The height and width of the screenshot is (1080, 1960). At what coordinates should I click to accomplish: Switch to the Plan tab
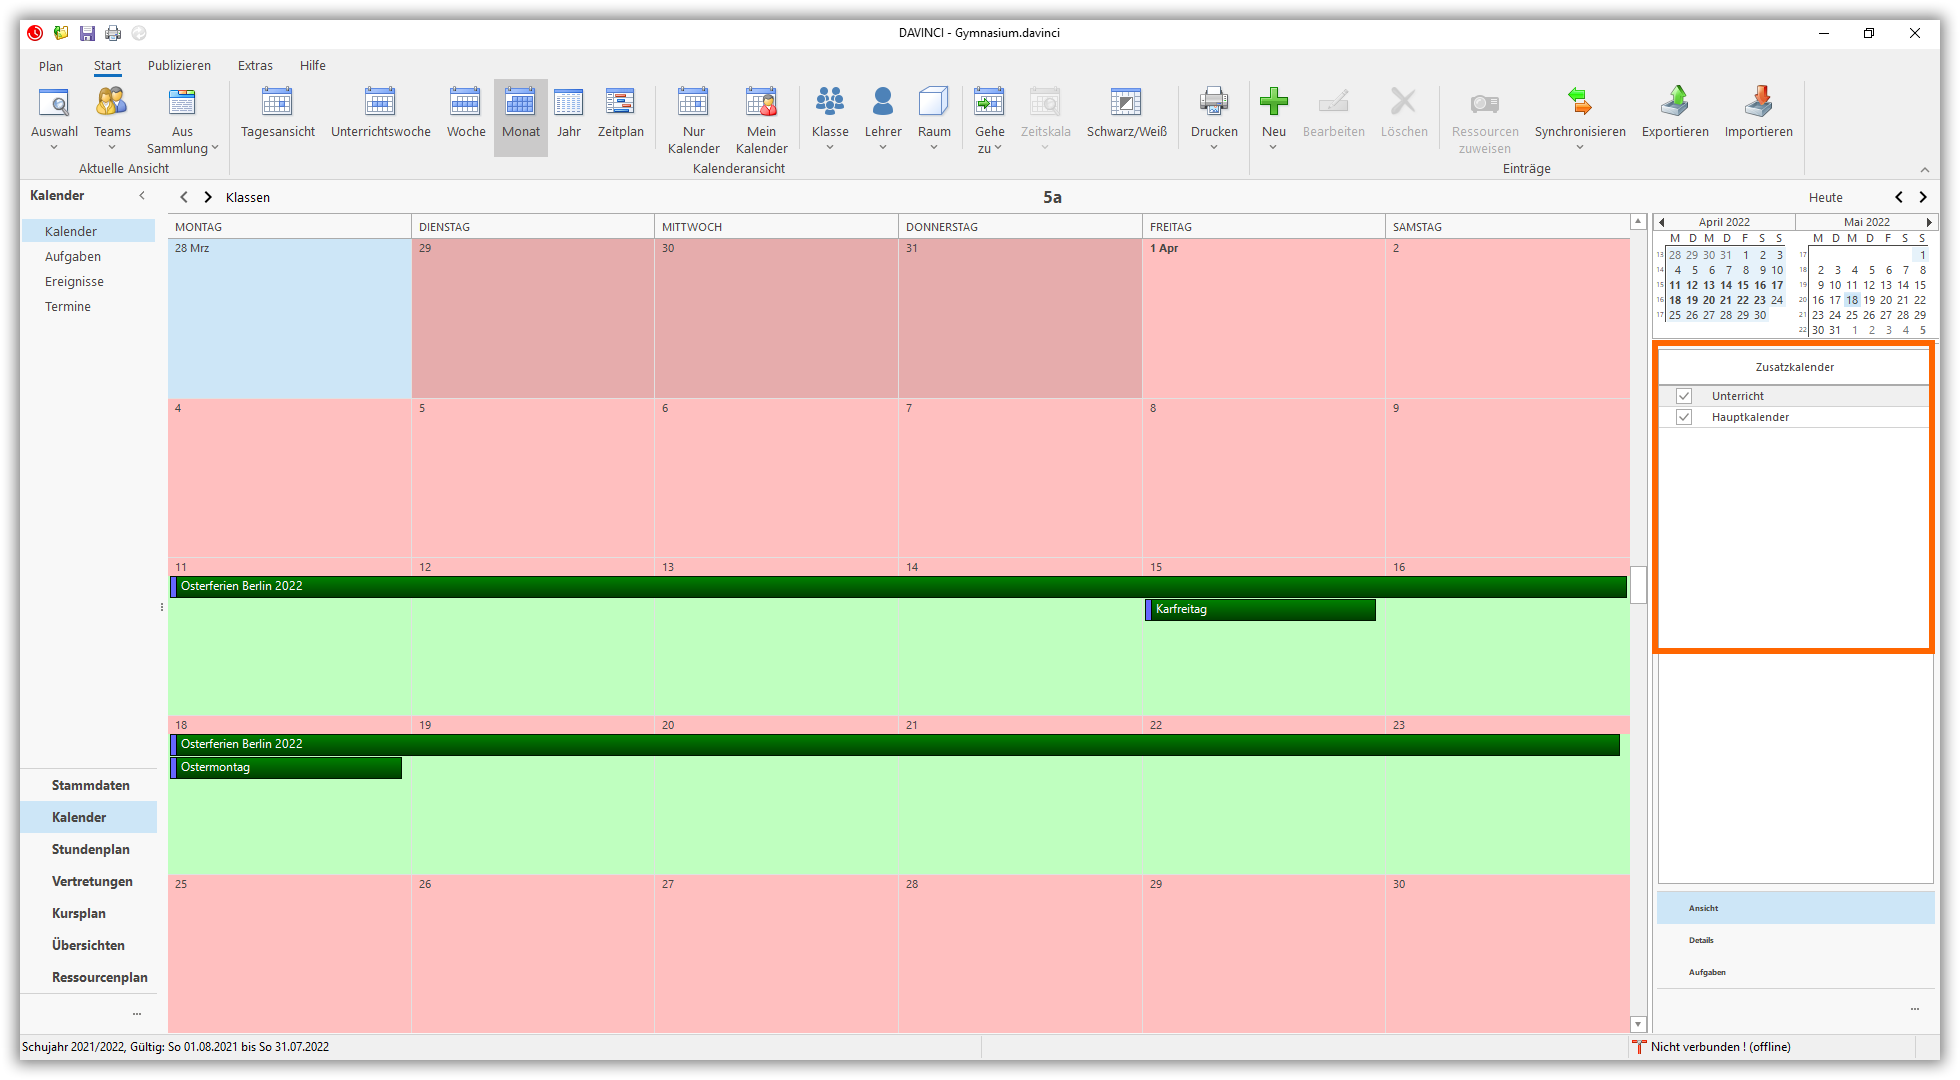[x=50, y=65]
